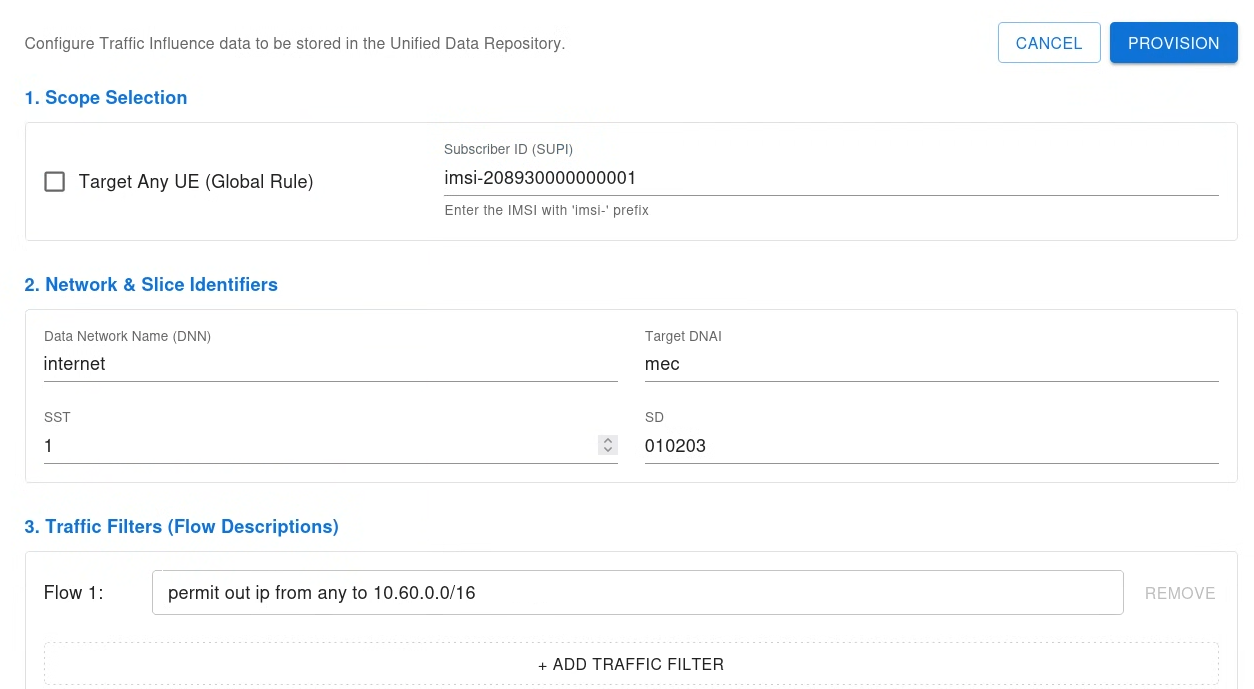1254x689 pixels.
Task: Focus the Subscriber ID (SUPI) field
Action: [x=830, y=178]
